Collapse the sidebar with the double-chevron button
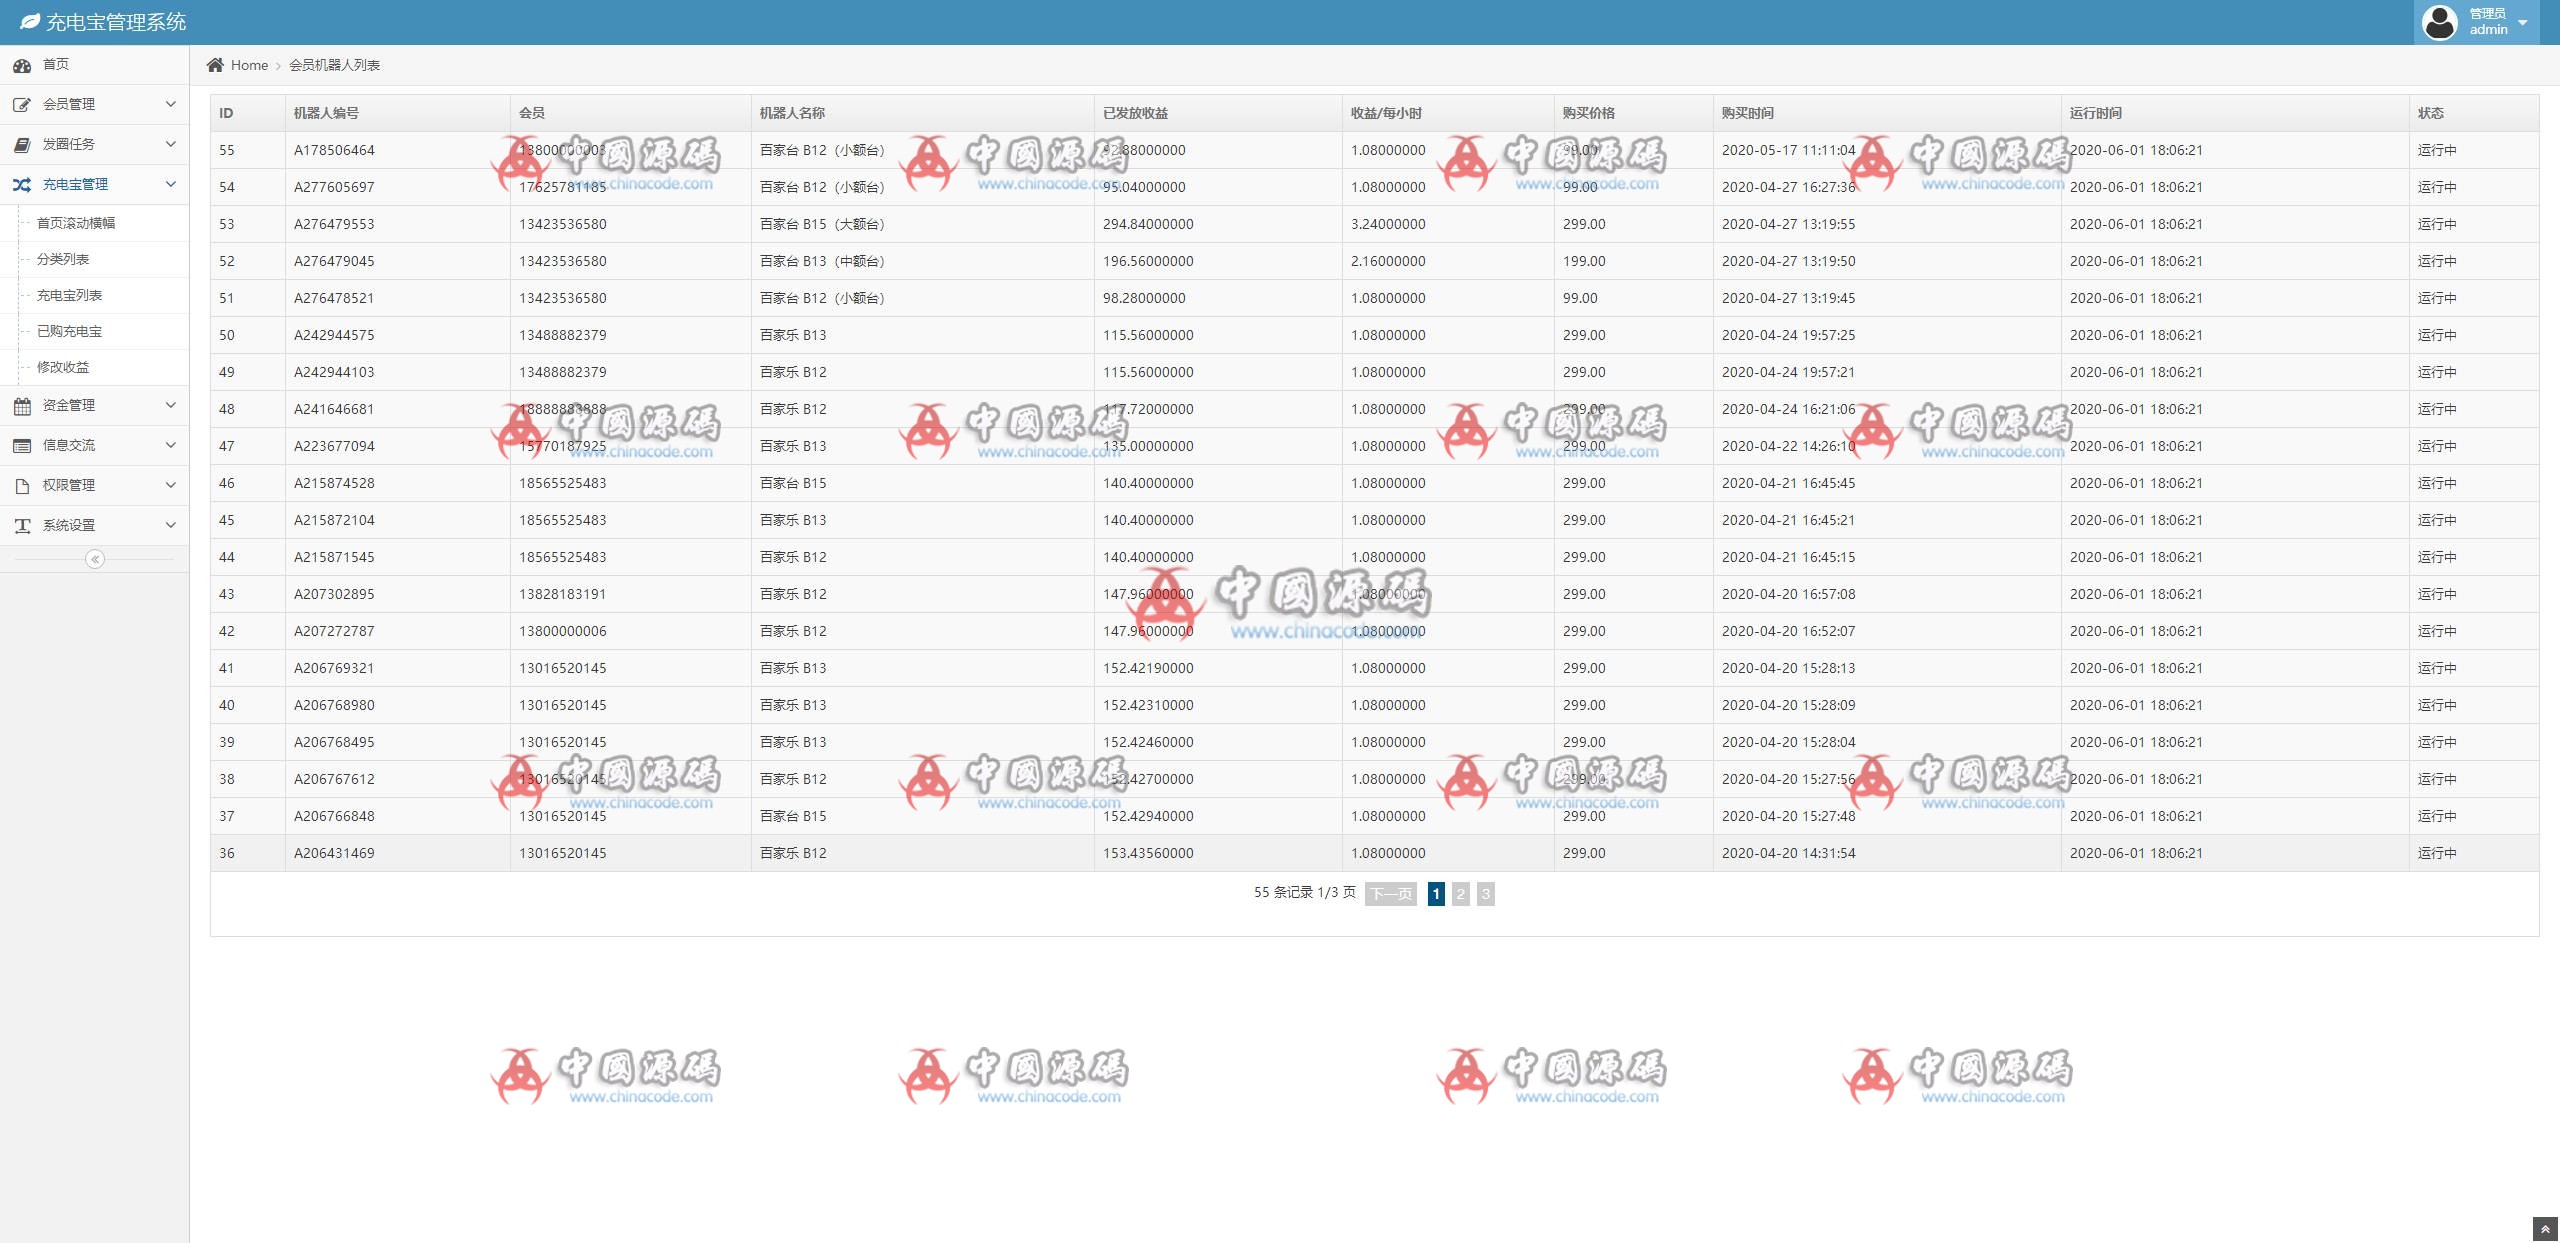This screenshot has height=1243, width=2560. (x=95, y=559)
